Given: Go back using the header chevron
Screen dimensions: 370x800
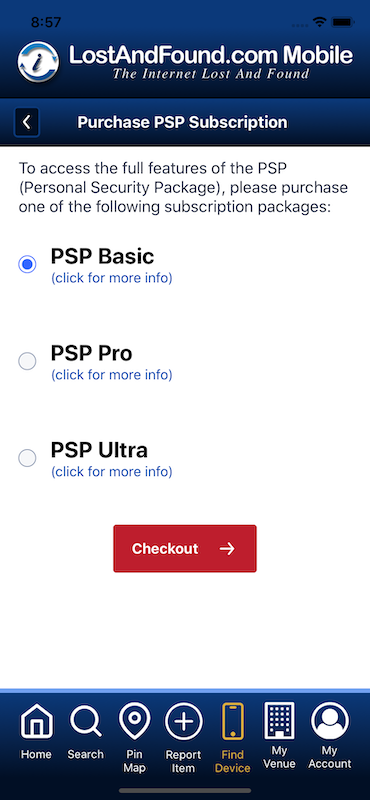Looking at the screenshot, I should point(27,122).
